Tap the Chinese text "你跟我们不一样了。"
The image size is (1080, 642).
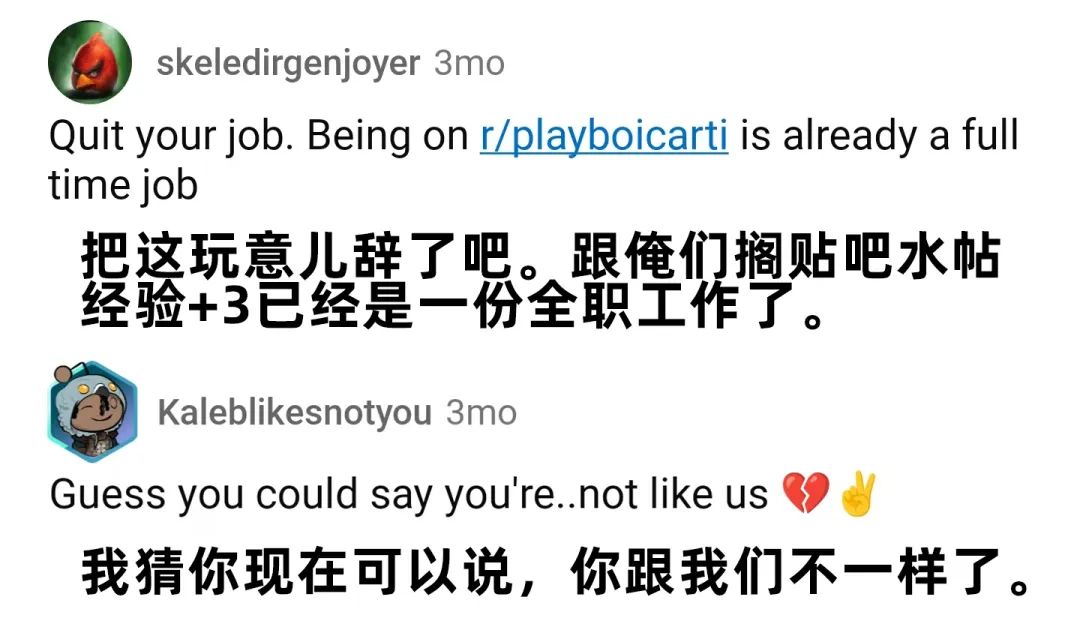(800, 574)
